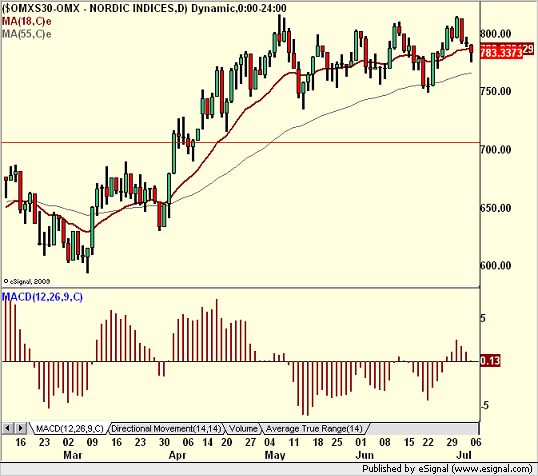Click the Jun month label on time axis
538x476 pixels.
[x=364, y=455]
